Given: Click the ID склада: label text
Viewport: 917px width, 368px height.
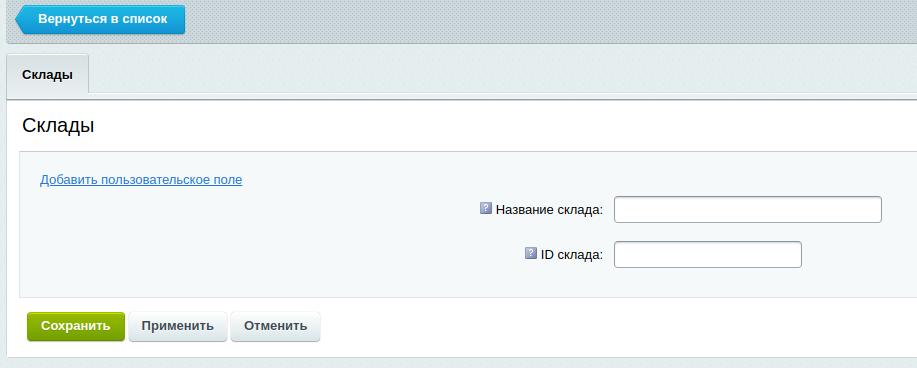Looking at the screenshot, I should [x=572, y=254].
